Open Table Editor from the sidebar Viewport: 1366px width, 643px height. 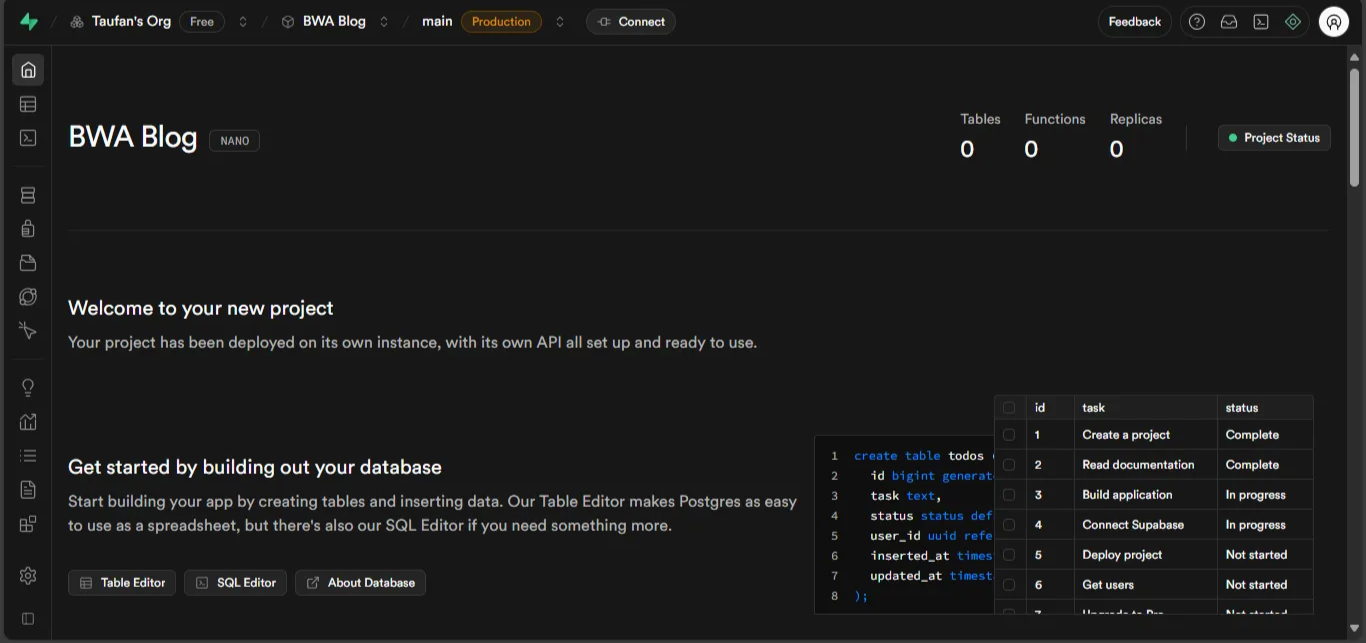(x=28, y=104)
